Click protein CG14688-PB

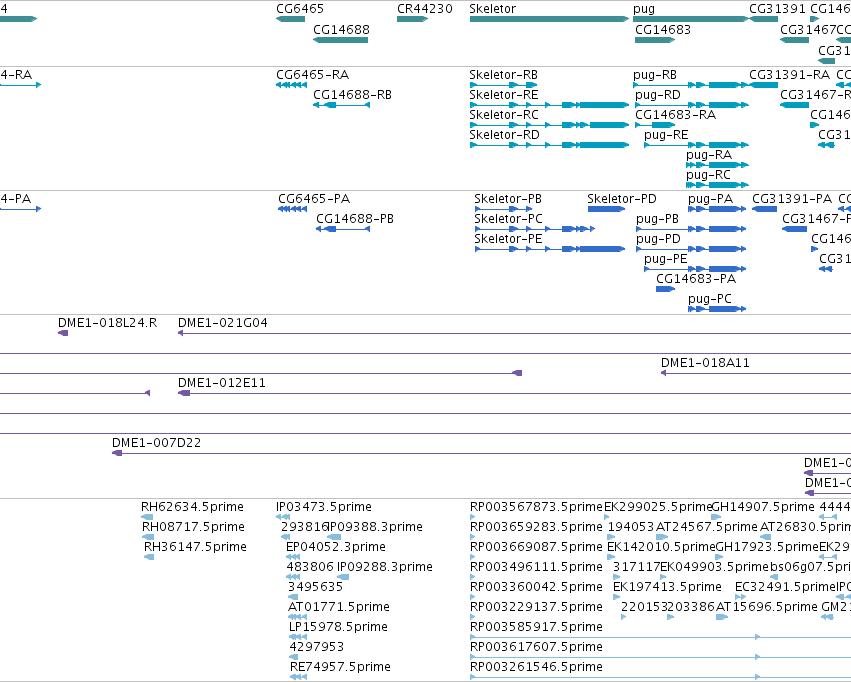[x=343, y=229]
